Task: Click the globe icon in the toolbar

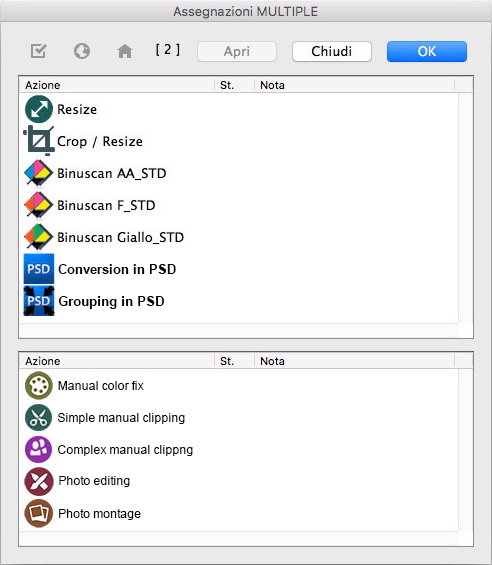Action: tap(82, 51)
